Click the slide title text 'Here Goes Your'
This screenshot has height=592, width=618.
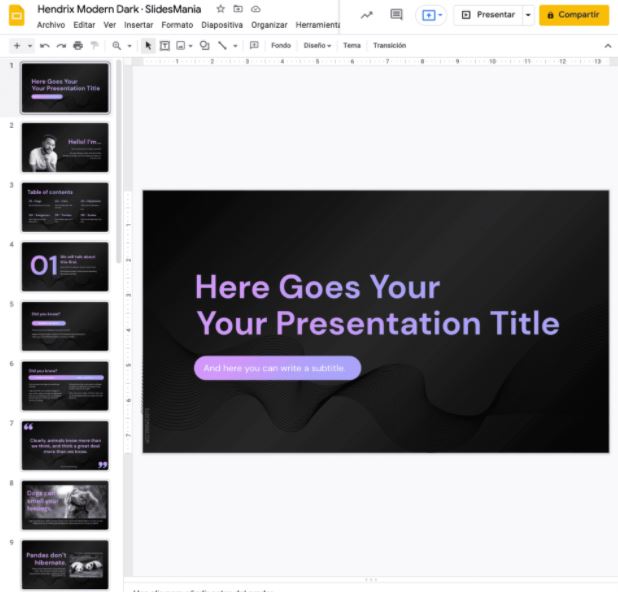(318, 287)
